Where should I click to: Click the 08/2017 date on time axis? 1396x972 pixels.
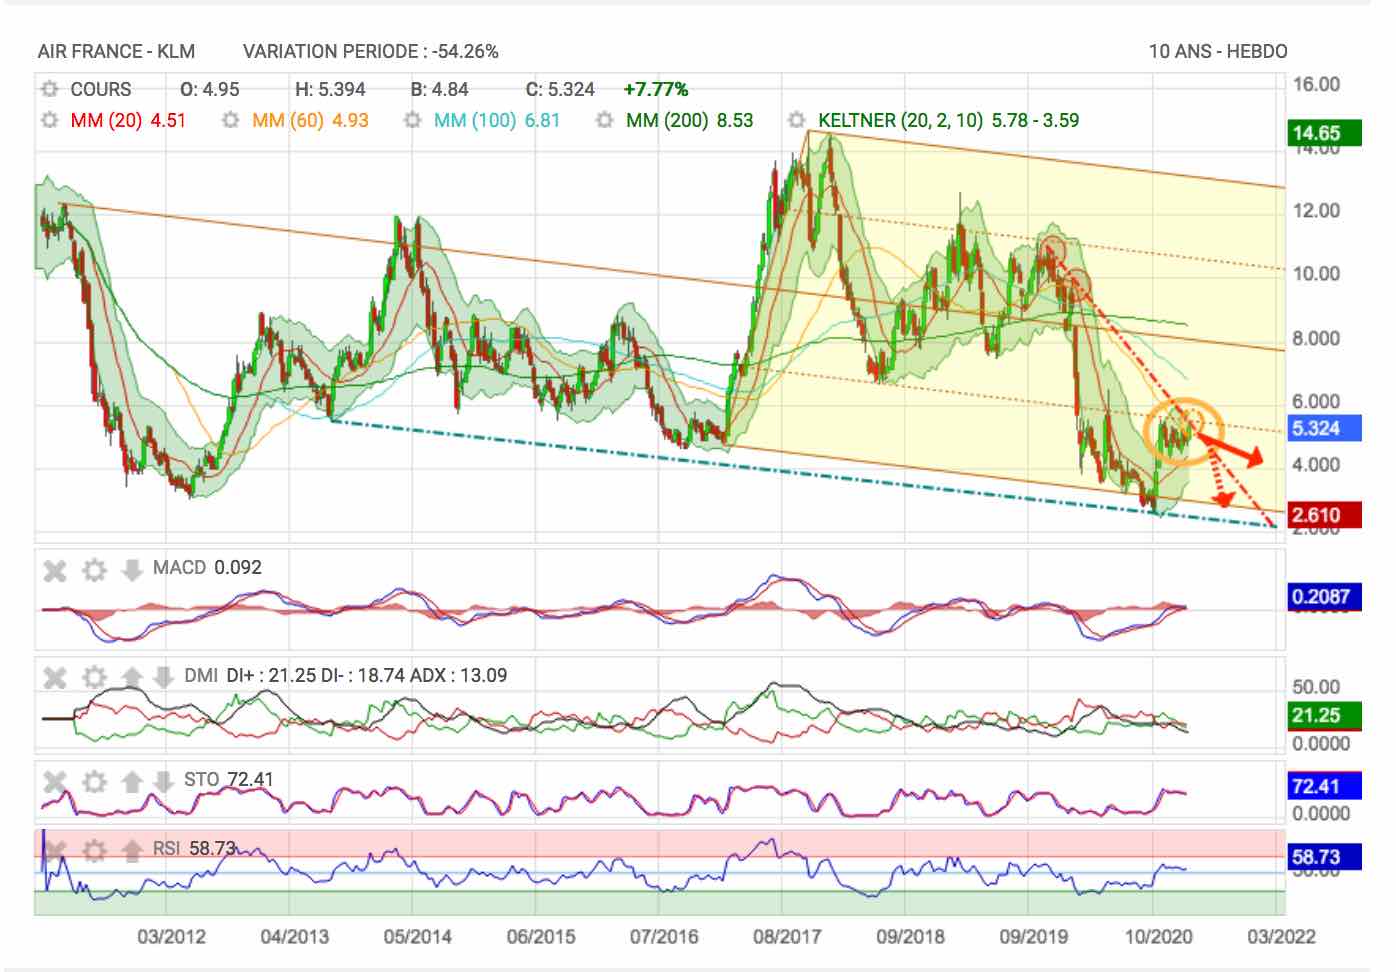[787, 937]
